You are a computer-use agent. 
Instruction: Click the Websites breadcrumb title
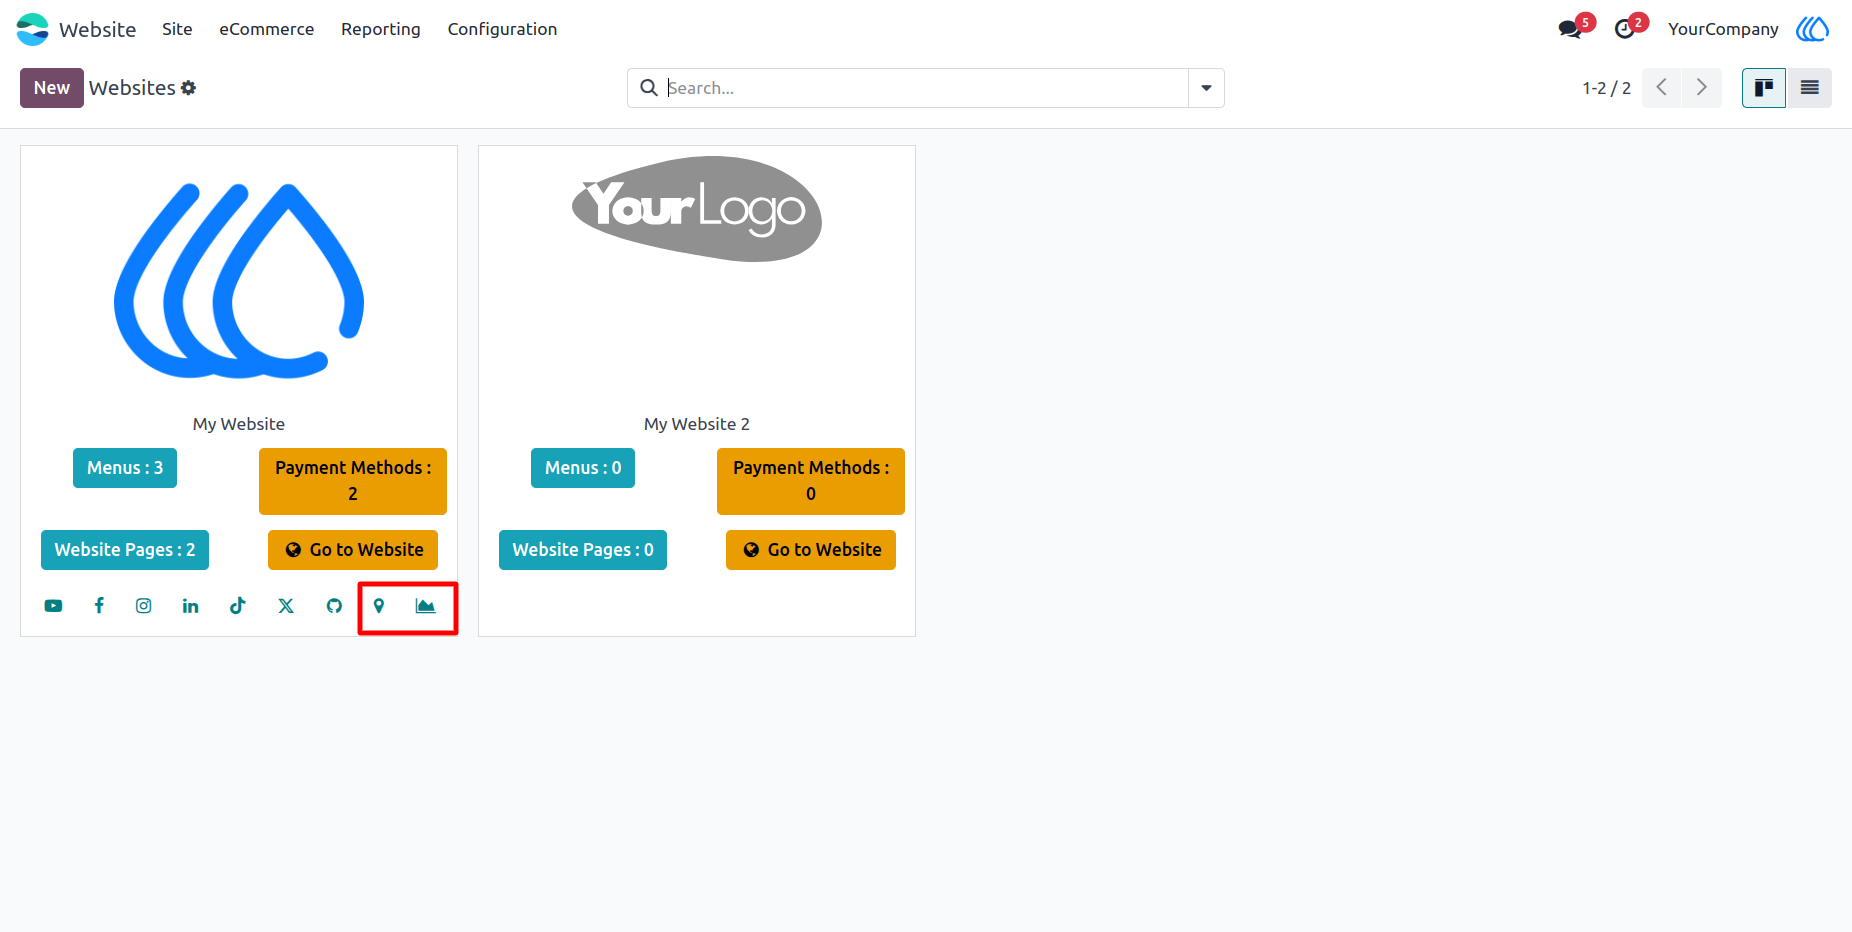pos(132,88)
